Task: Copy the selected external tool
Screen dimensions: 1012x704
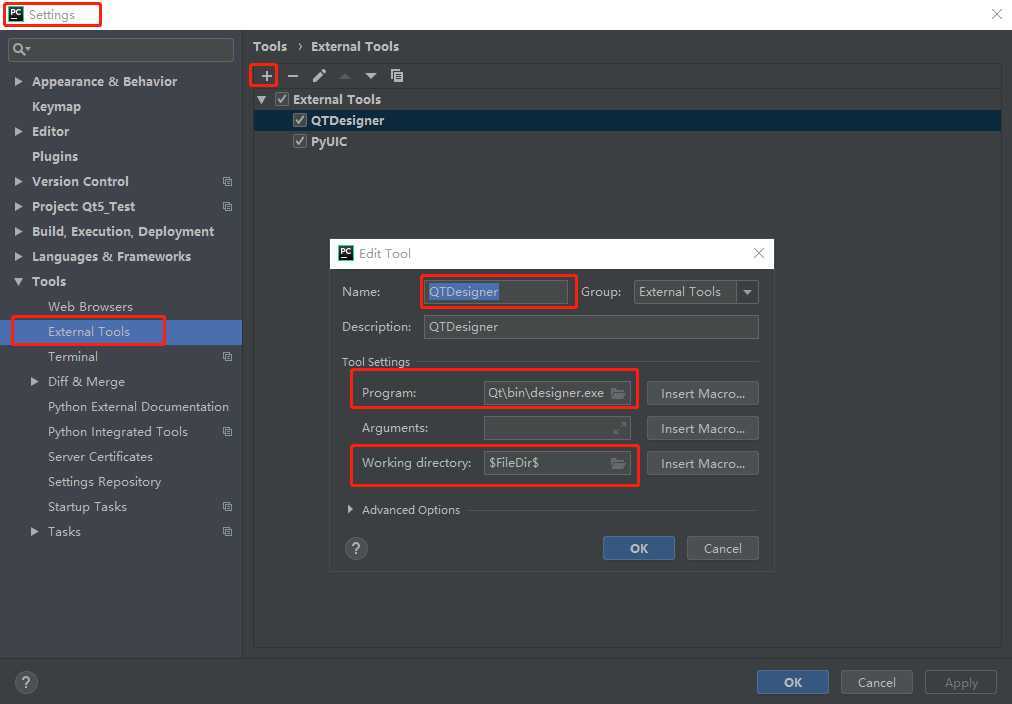Action: [397, 75]
